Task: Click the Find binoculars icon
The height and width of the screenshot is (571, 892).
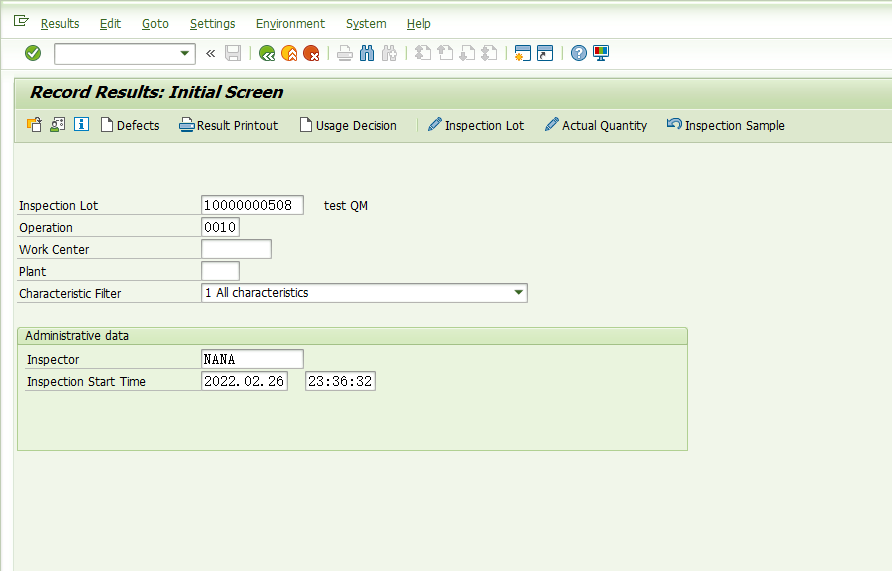Action: pos(367,53)
